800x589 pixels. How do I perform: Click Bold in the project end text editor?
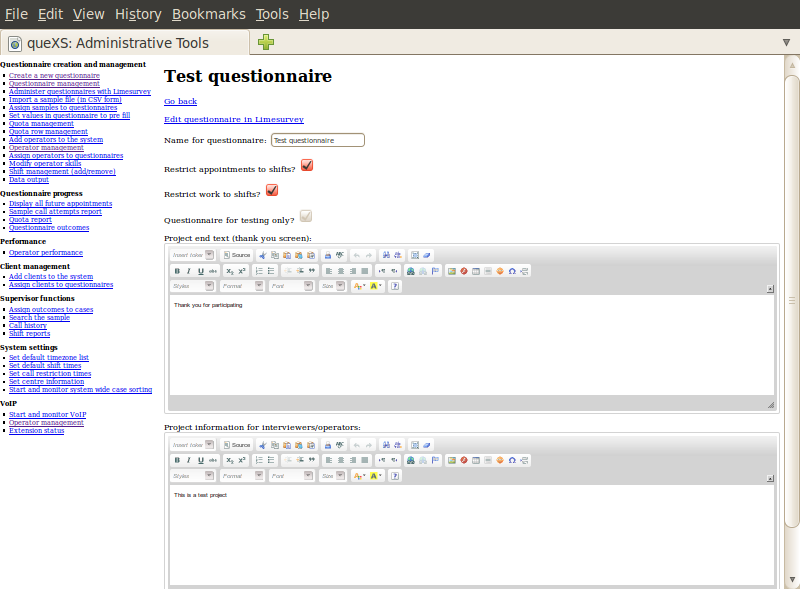pyautogui.click(x=177, y=271)
